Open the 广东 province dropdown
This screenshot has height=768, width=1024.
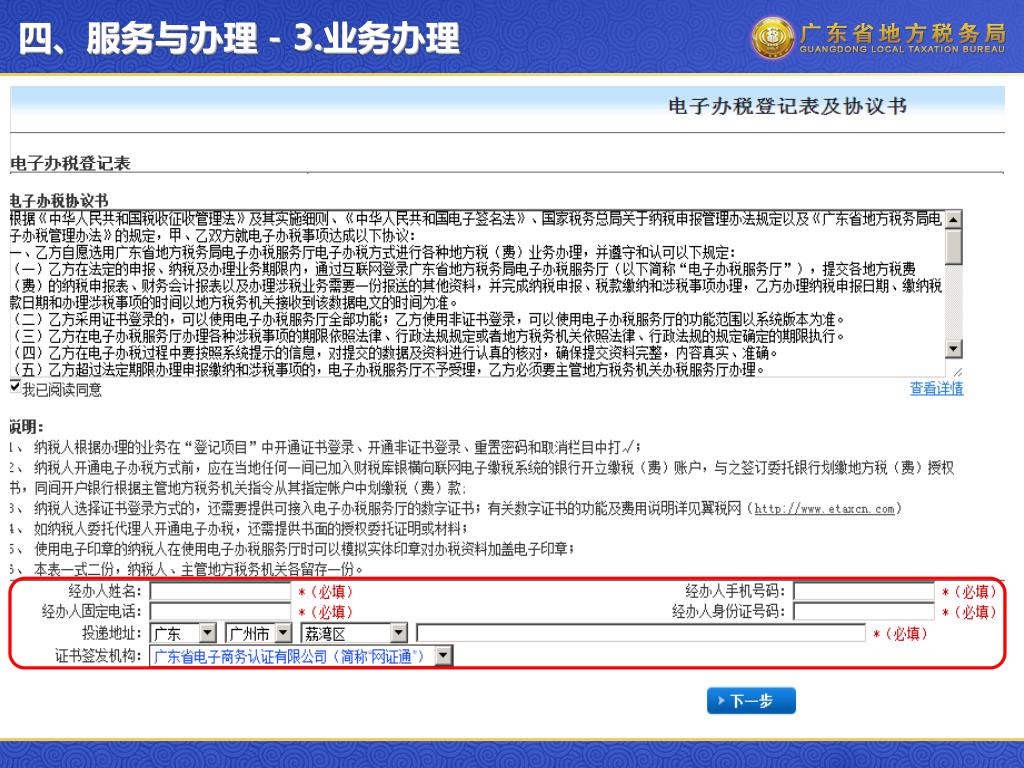pyautogui.click(x=183, y=633)
